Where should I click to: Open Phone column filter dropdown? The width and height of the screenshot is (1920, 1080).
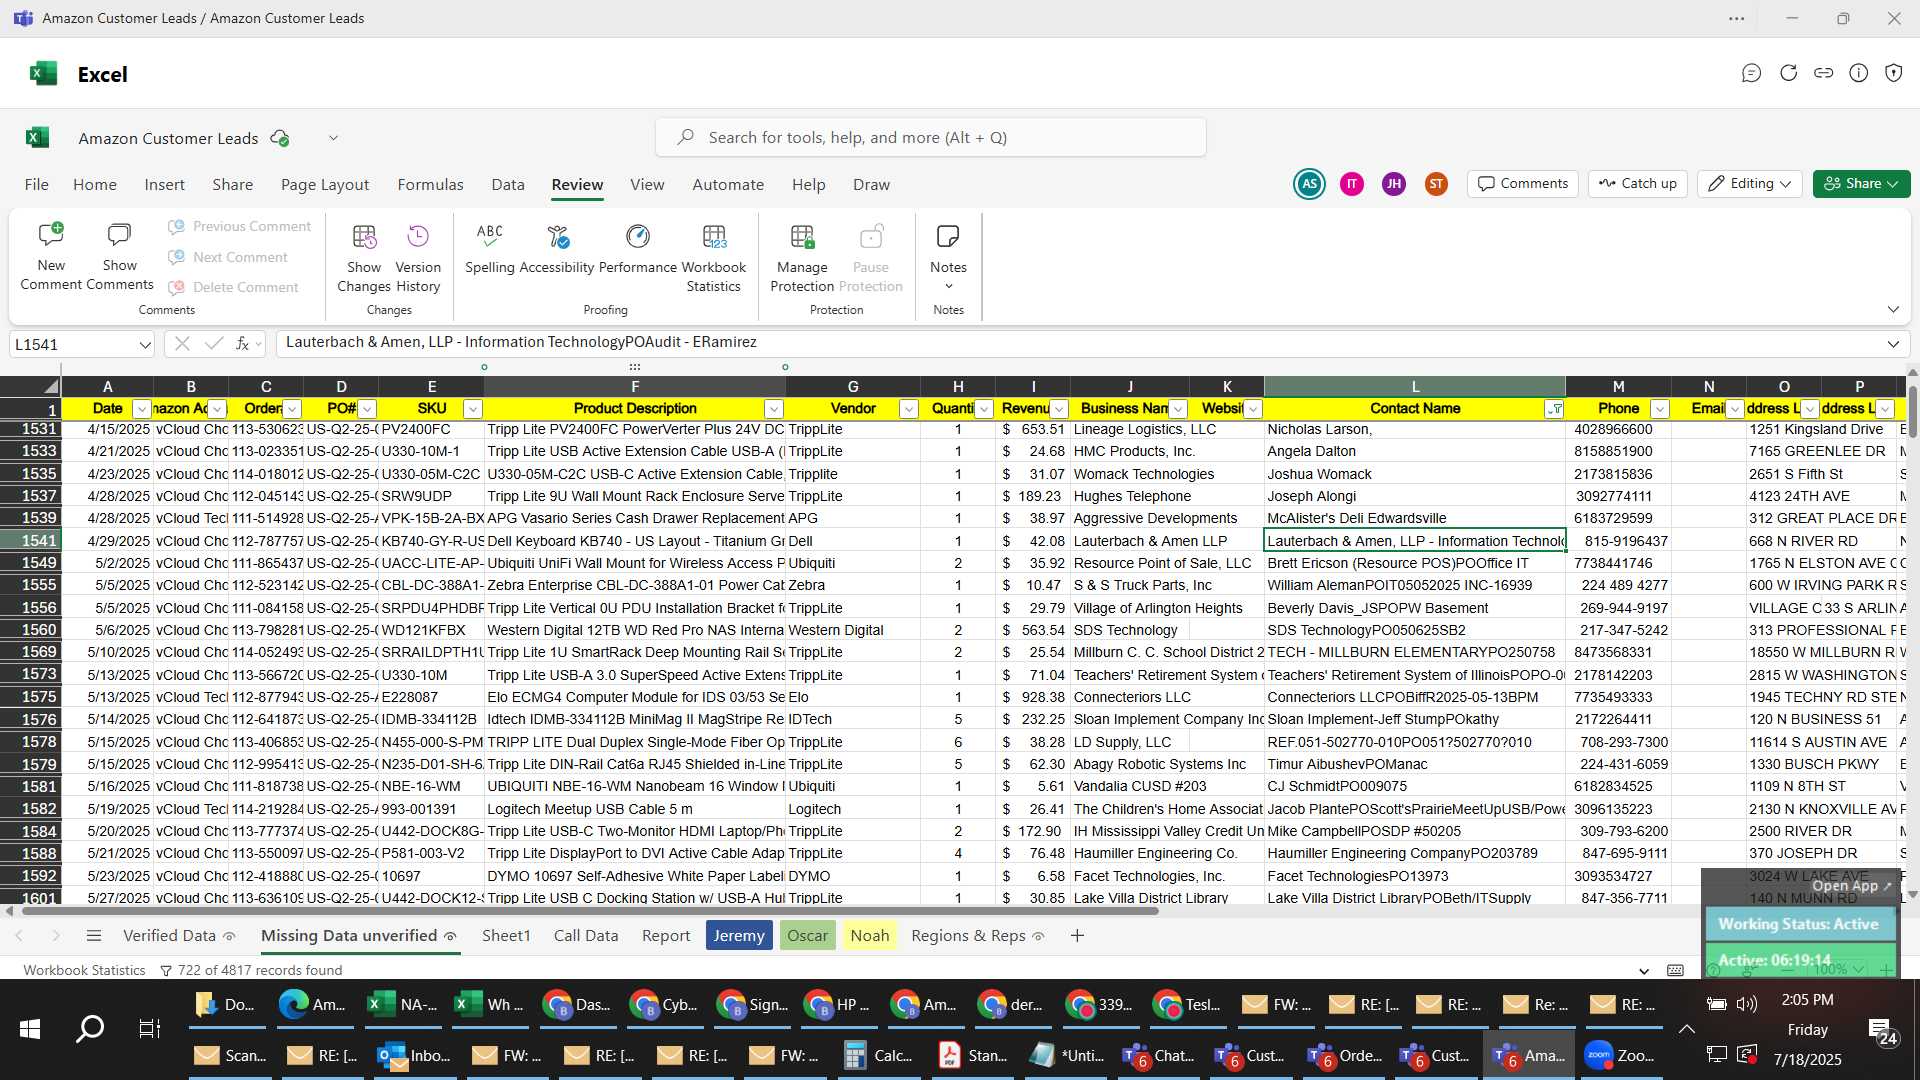[x=1659, y=409]
